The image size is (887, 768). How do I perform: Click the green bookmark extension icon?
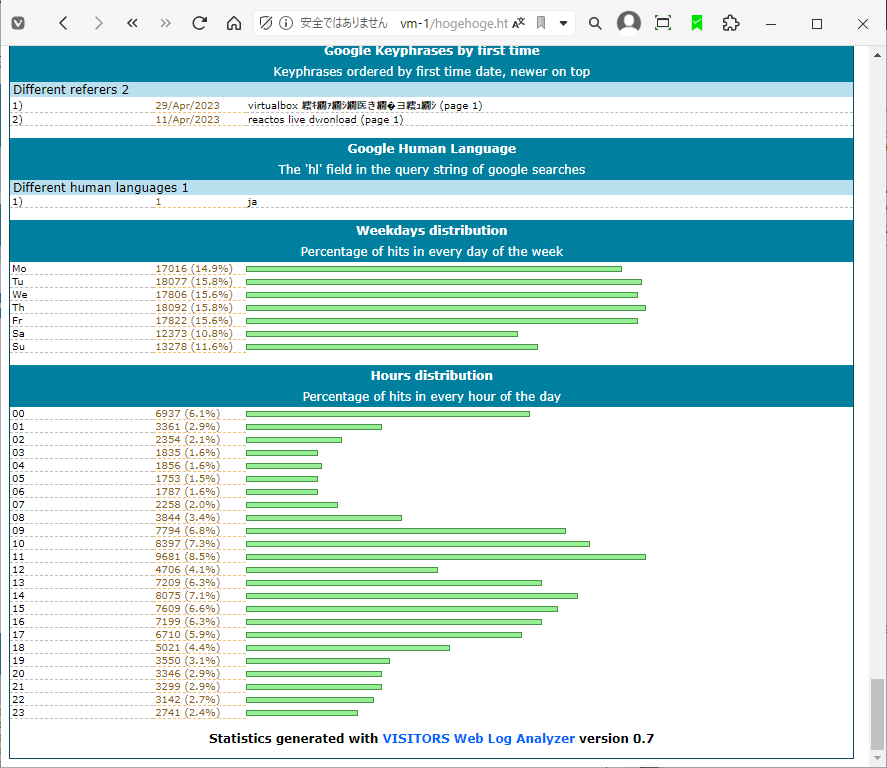[x=697, y=23]
